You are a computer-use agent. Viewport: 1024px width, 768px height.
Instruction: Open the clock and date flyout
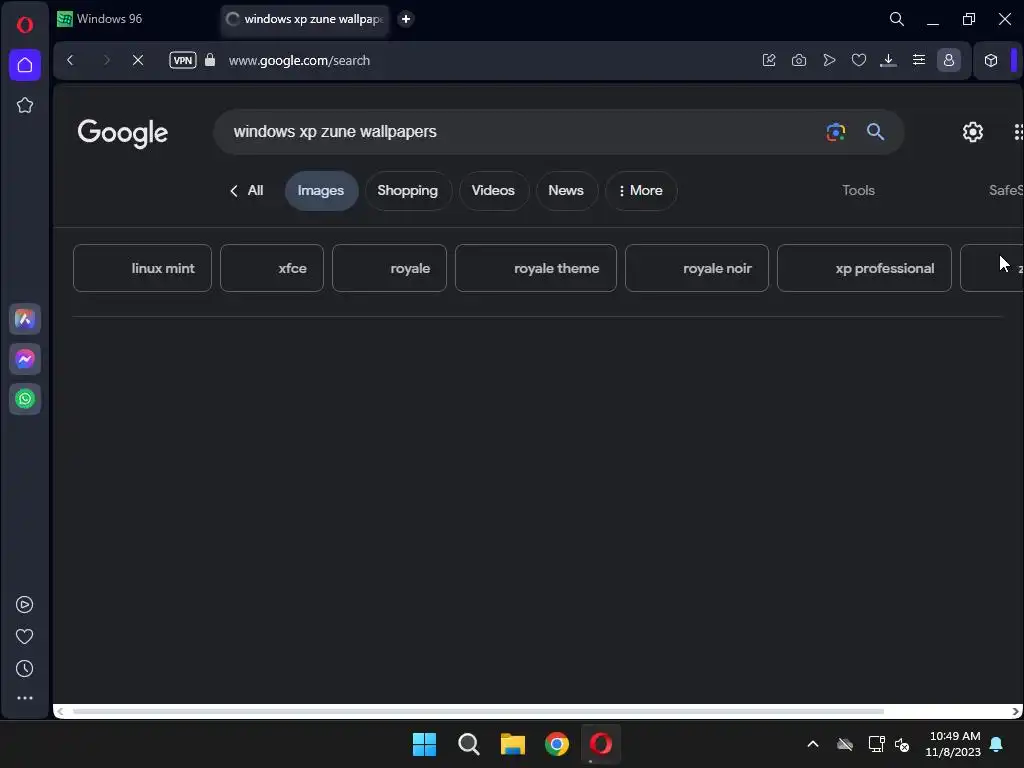tap(953, 744)
